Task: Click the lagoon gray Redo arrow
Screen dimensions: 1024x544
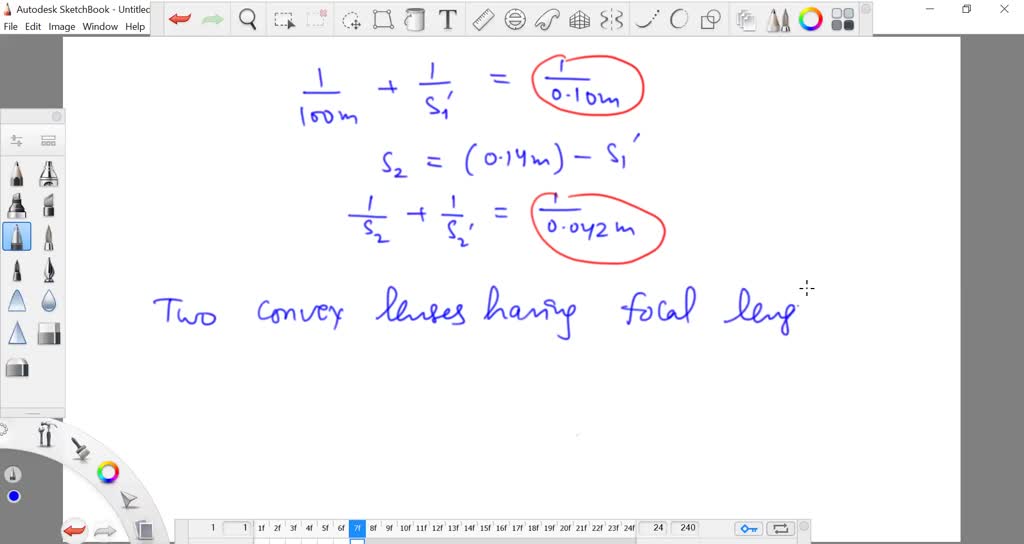Action: tap(105, 531)
